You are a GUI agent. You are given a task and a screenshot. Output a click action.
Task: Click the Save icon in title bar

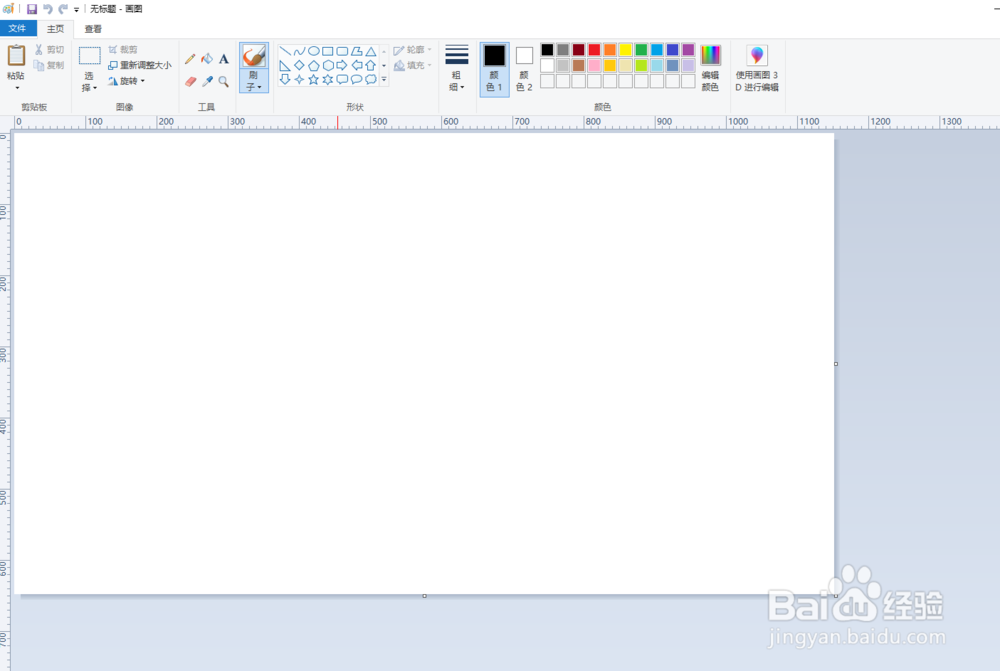pyautogui.click(x=32, y=9)
